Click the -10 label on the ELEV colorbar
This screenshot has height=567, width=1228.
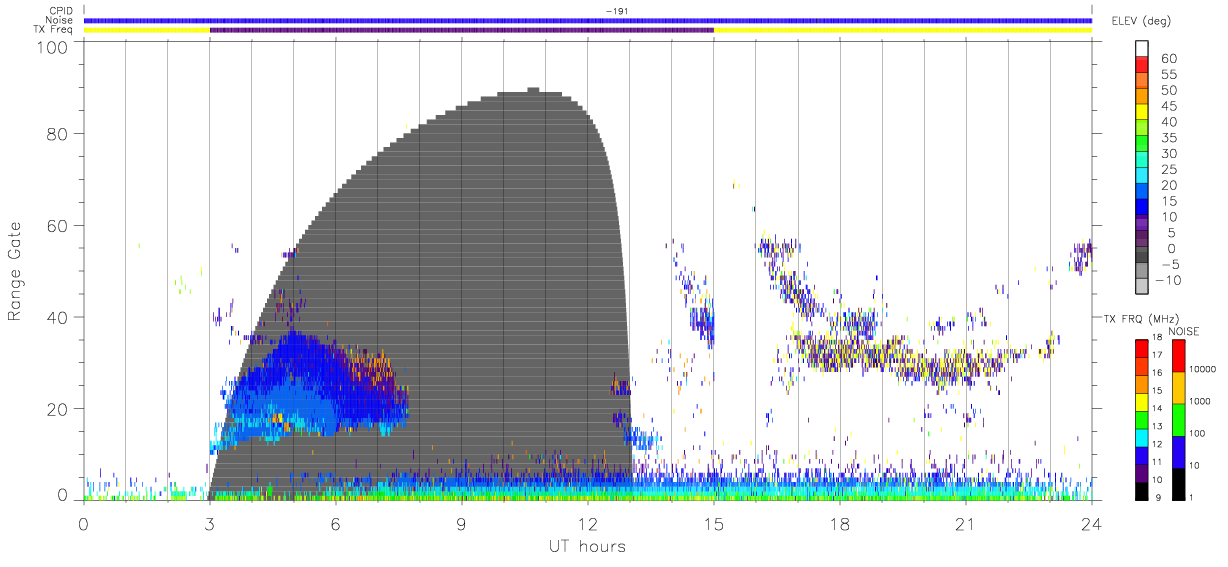point(1168,279)
